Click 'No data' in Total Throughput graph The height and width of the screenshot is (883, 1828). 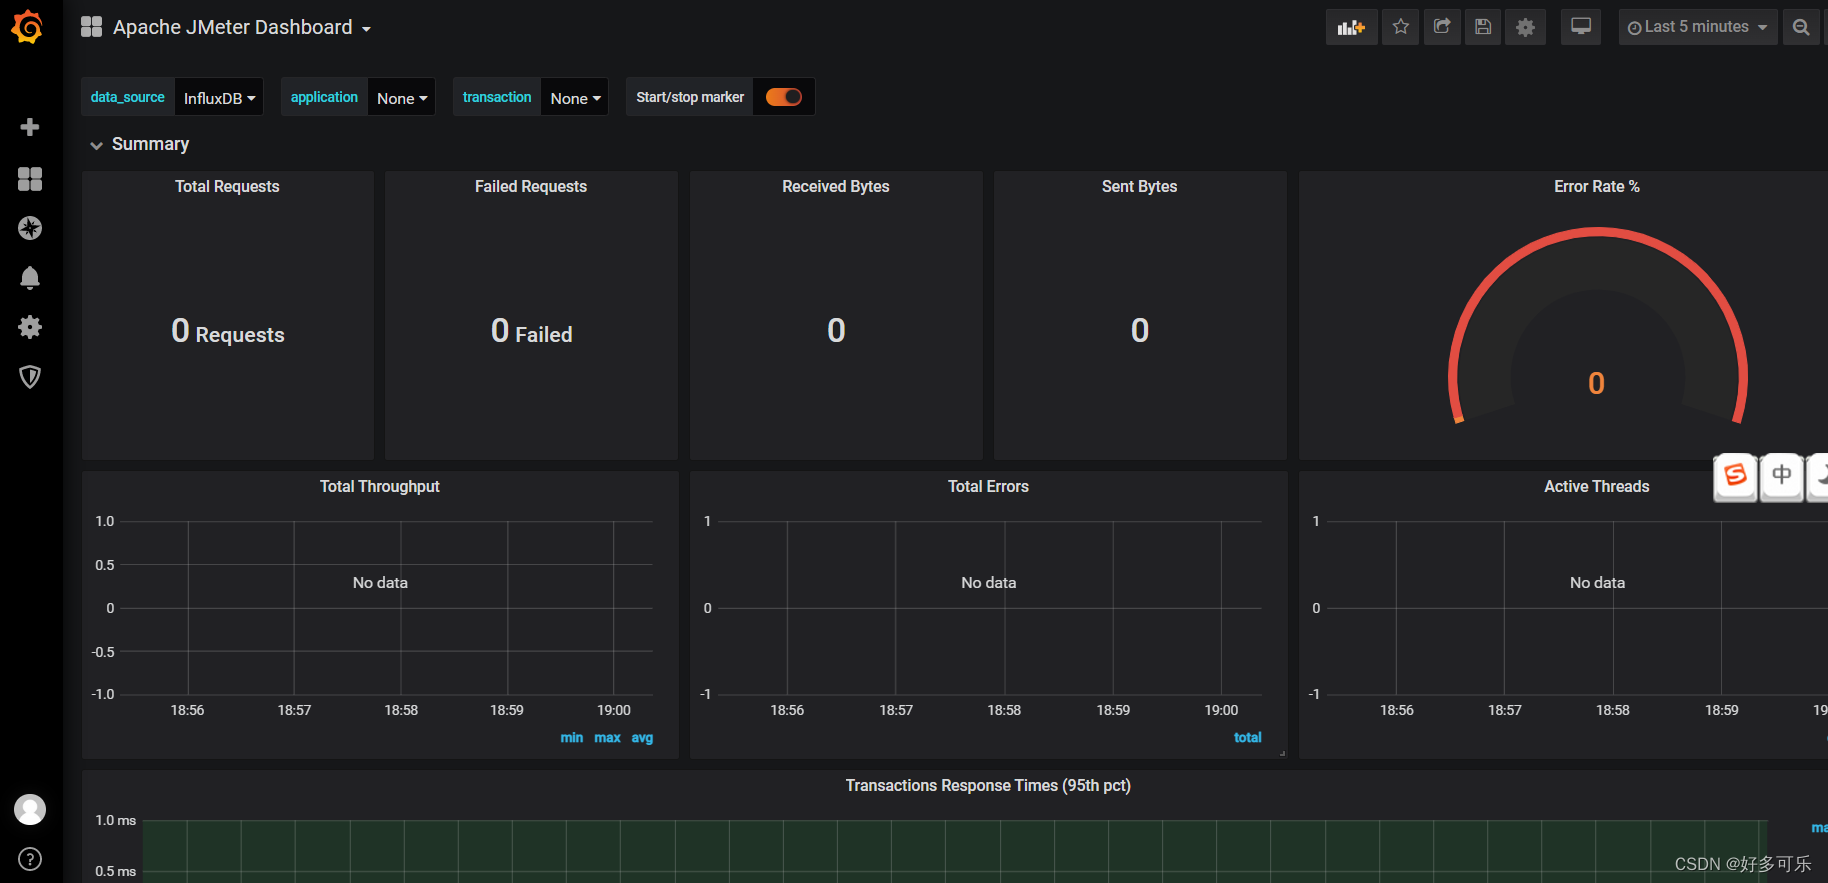[x=380, y=582]
